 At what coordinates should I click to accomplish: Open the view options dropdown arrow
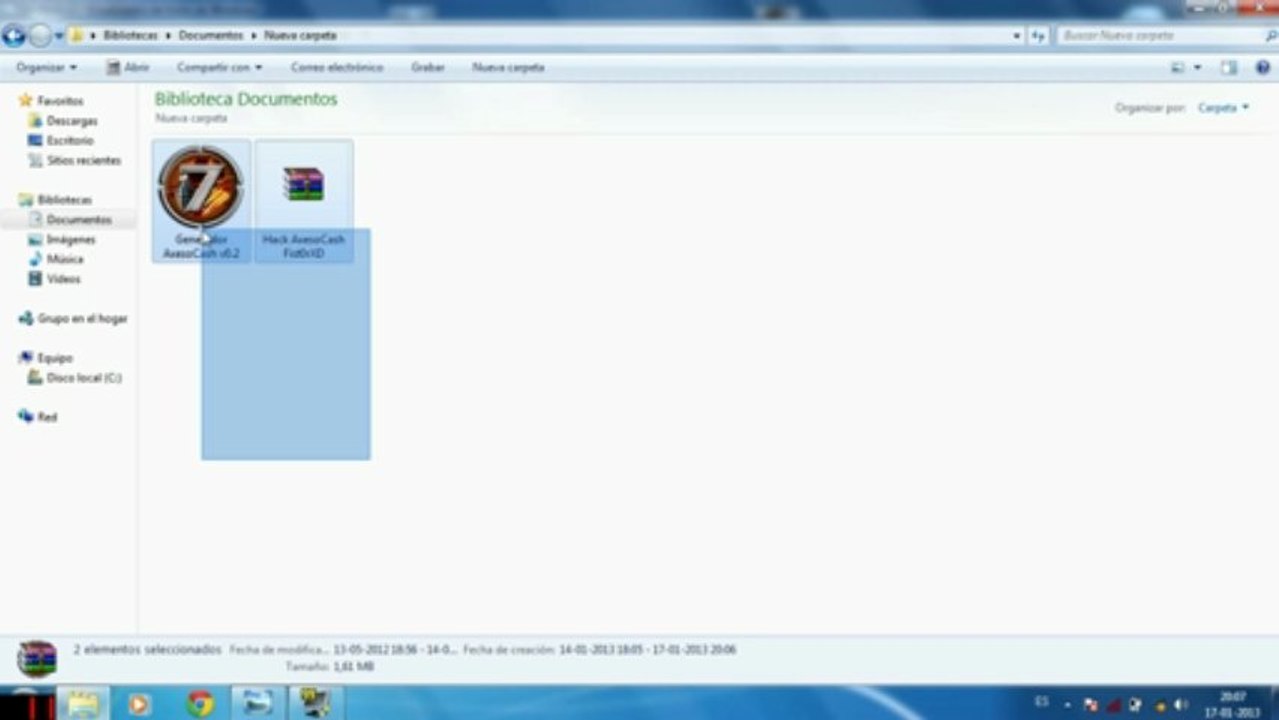pos(1198,67)
